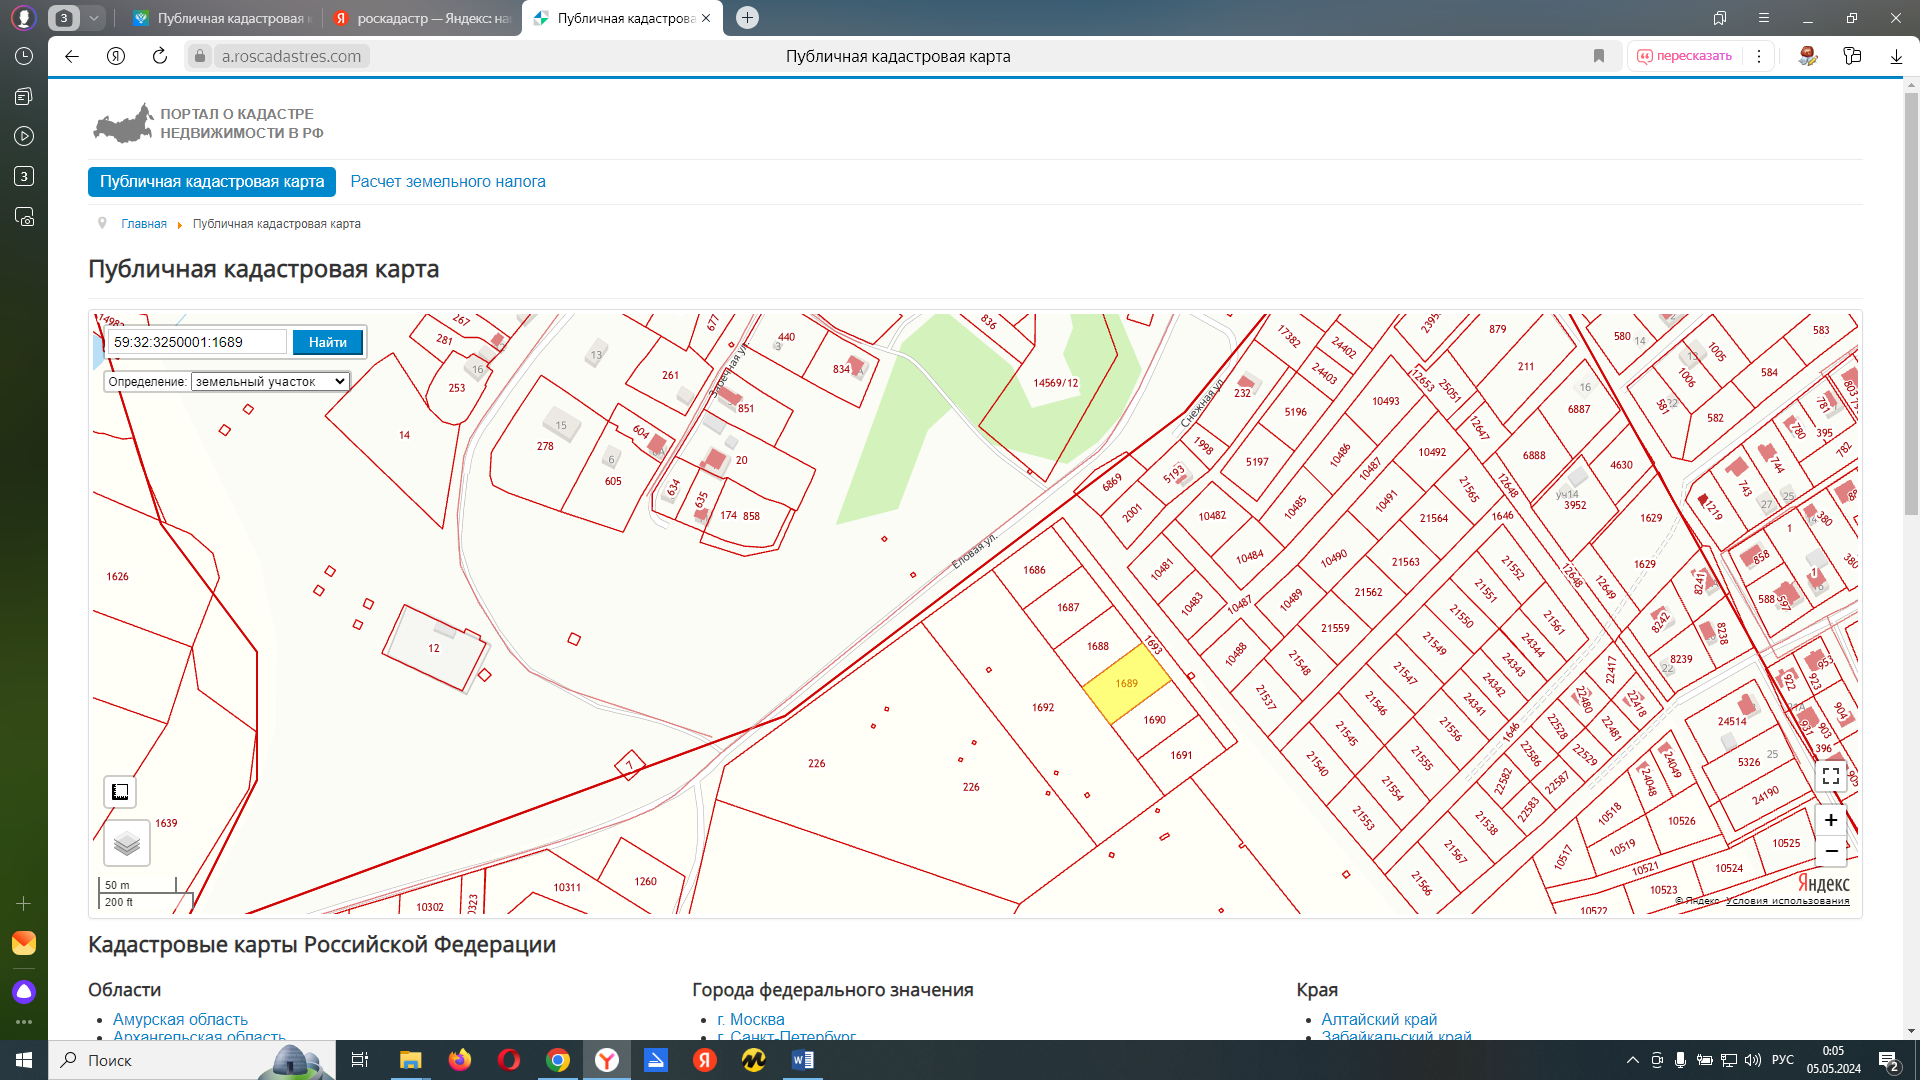Open the Амурская область link
Viewport: 1920px width, 1080px height.
pyautogui.click(x=180, y=1019)
